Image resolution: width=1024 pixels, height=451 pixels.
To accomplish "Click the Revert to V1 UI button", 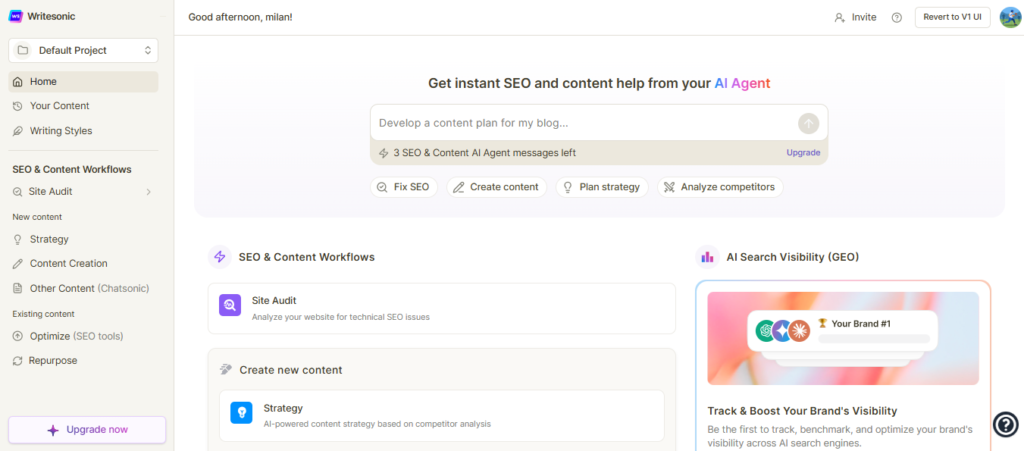I will [952, 17].
